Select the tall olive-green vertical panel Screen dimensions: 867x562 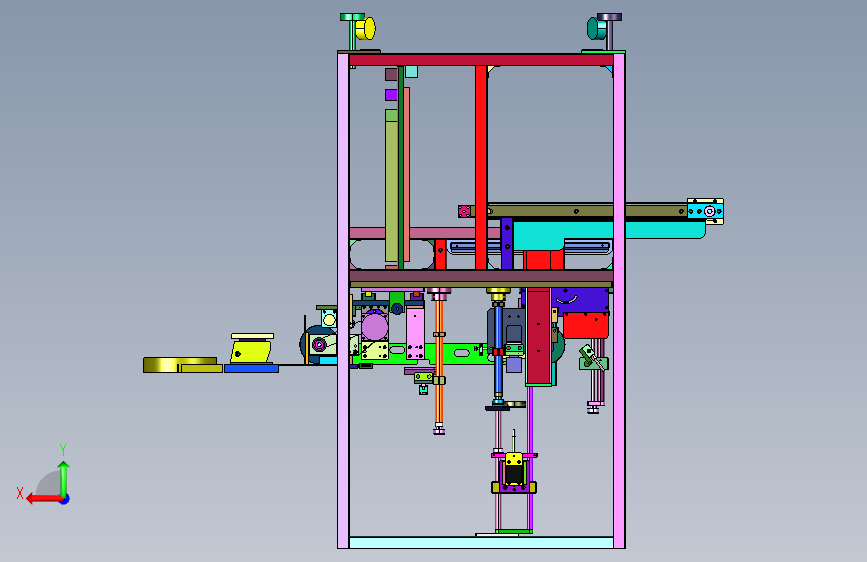(x=391, y=190)
